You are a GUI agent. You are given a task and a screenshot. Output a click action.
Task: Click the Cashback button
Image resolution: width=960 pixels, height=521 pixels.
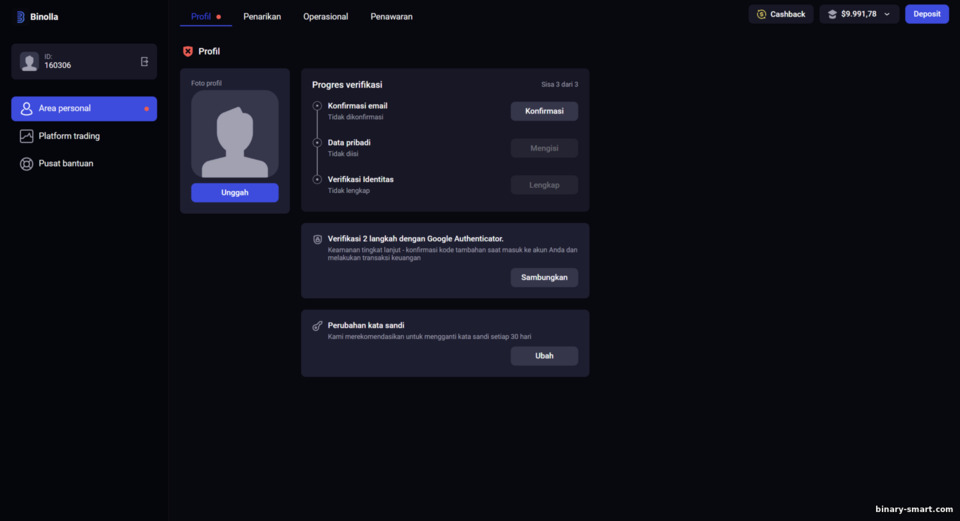click(781, 14)
